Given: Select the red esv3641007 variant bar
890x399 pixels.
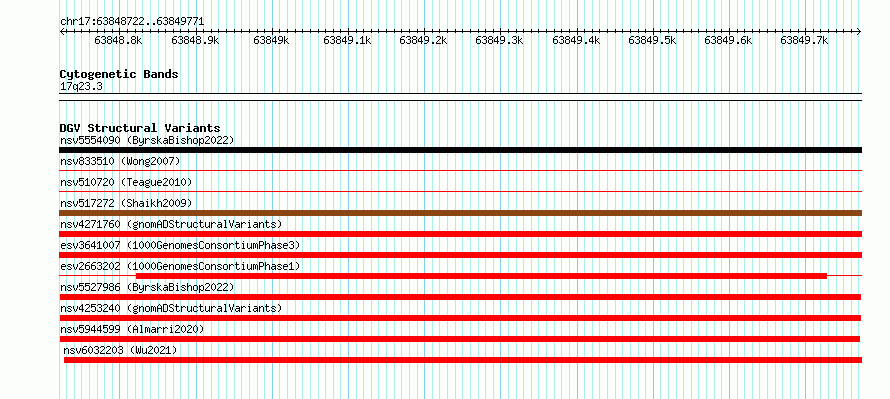Looking at the screenshot, I should click(460, 255).
